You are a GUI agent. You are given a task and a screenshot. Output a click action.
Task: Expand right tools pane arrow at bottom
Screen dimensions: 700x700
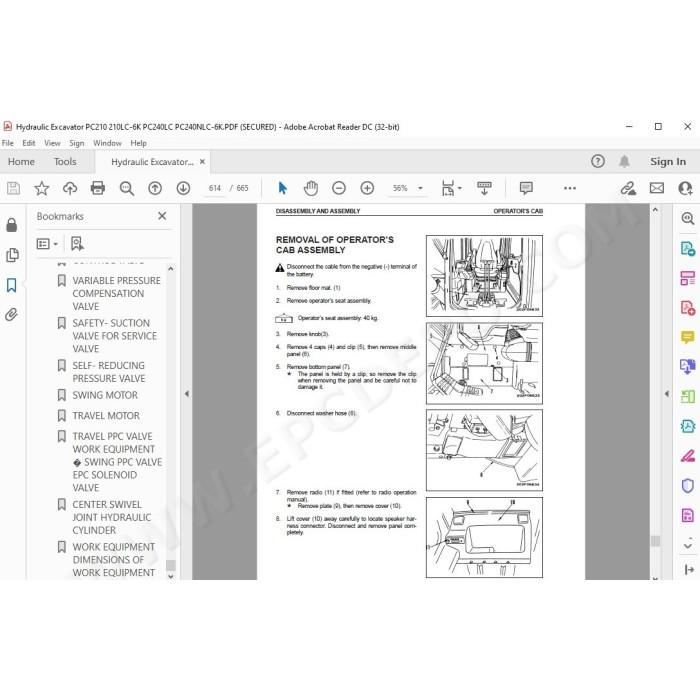[x=689, y=569]
